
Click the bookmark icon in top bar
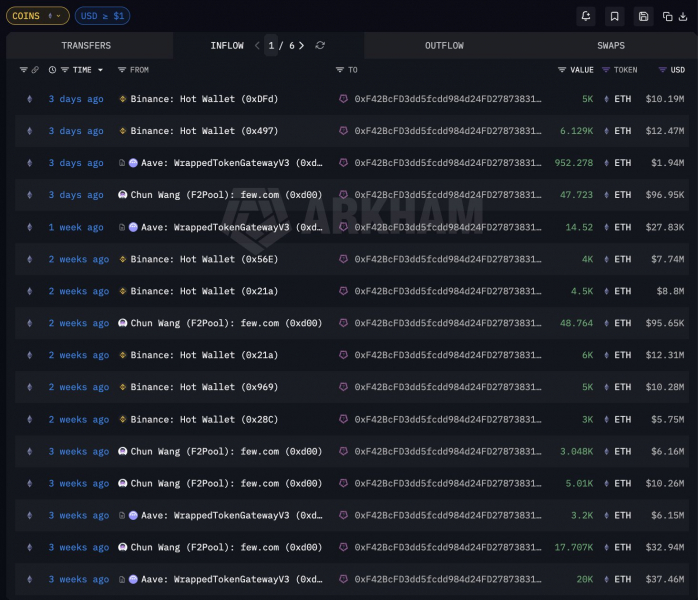click(x=614, y=16)
